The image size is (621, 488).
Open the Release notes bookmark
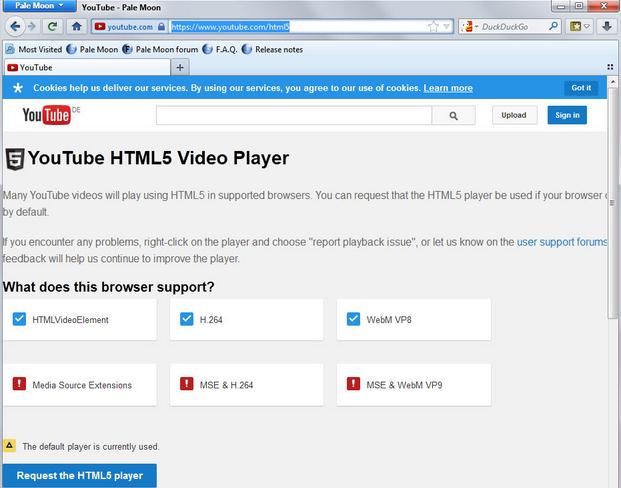click(x=272, y=50)
